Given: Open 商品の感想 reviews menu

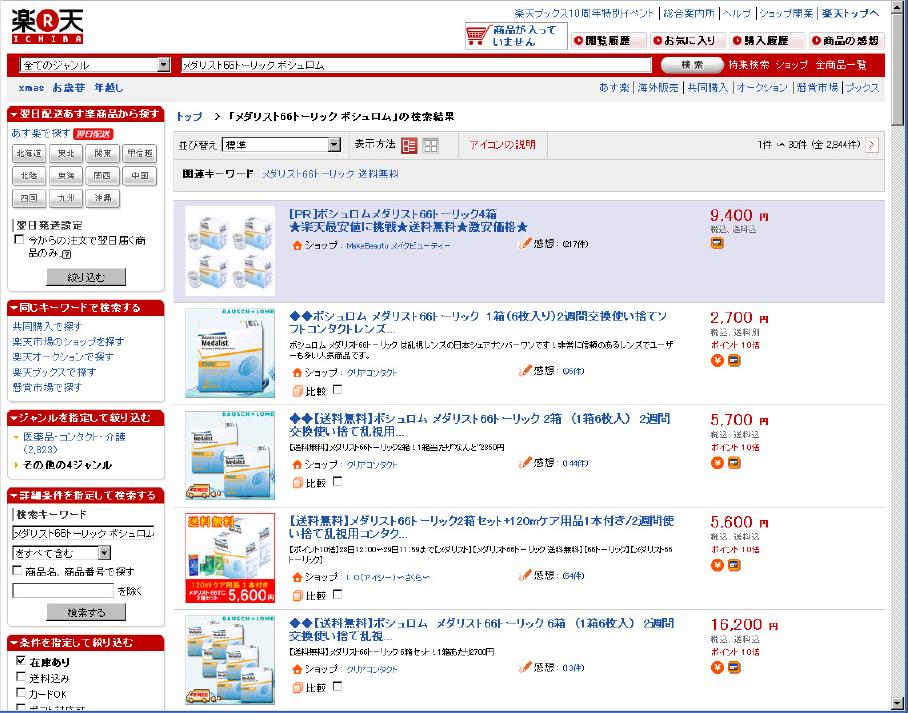Looking at the screenshot, I should tap(846, 41).
